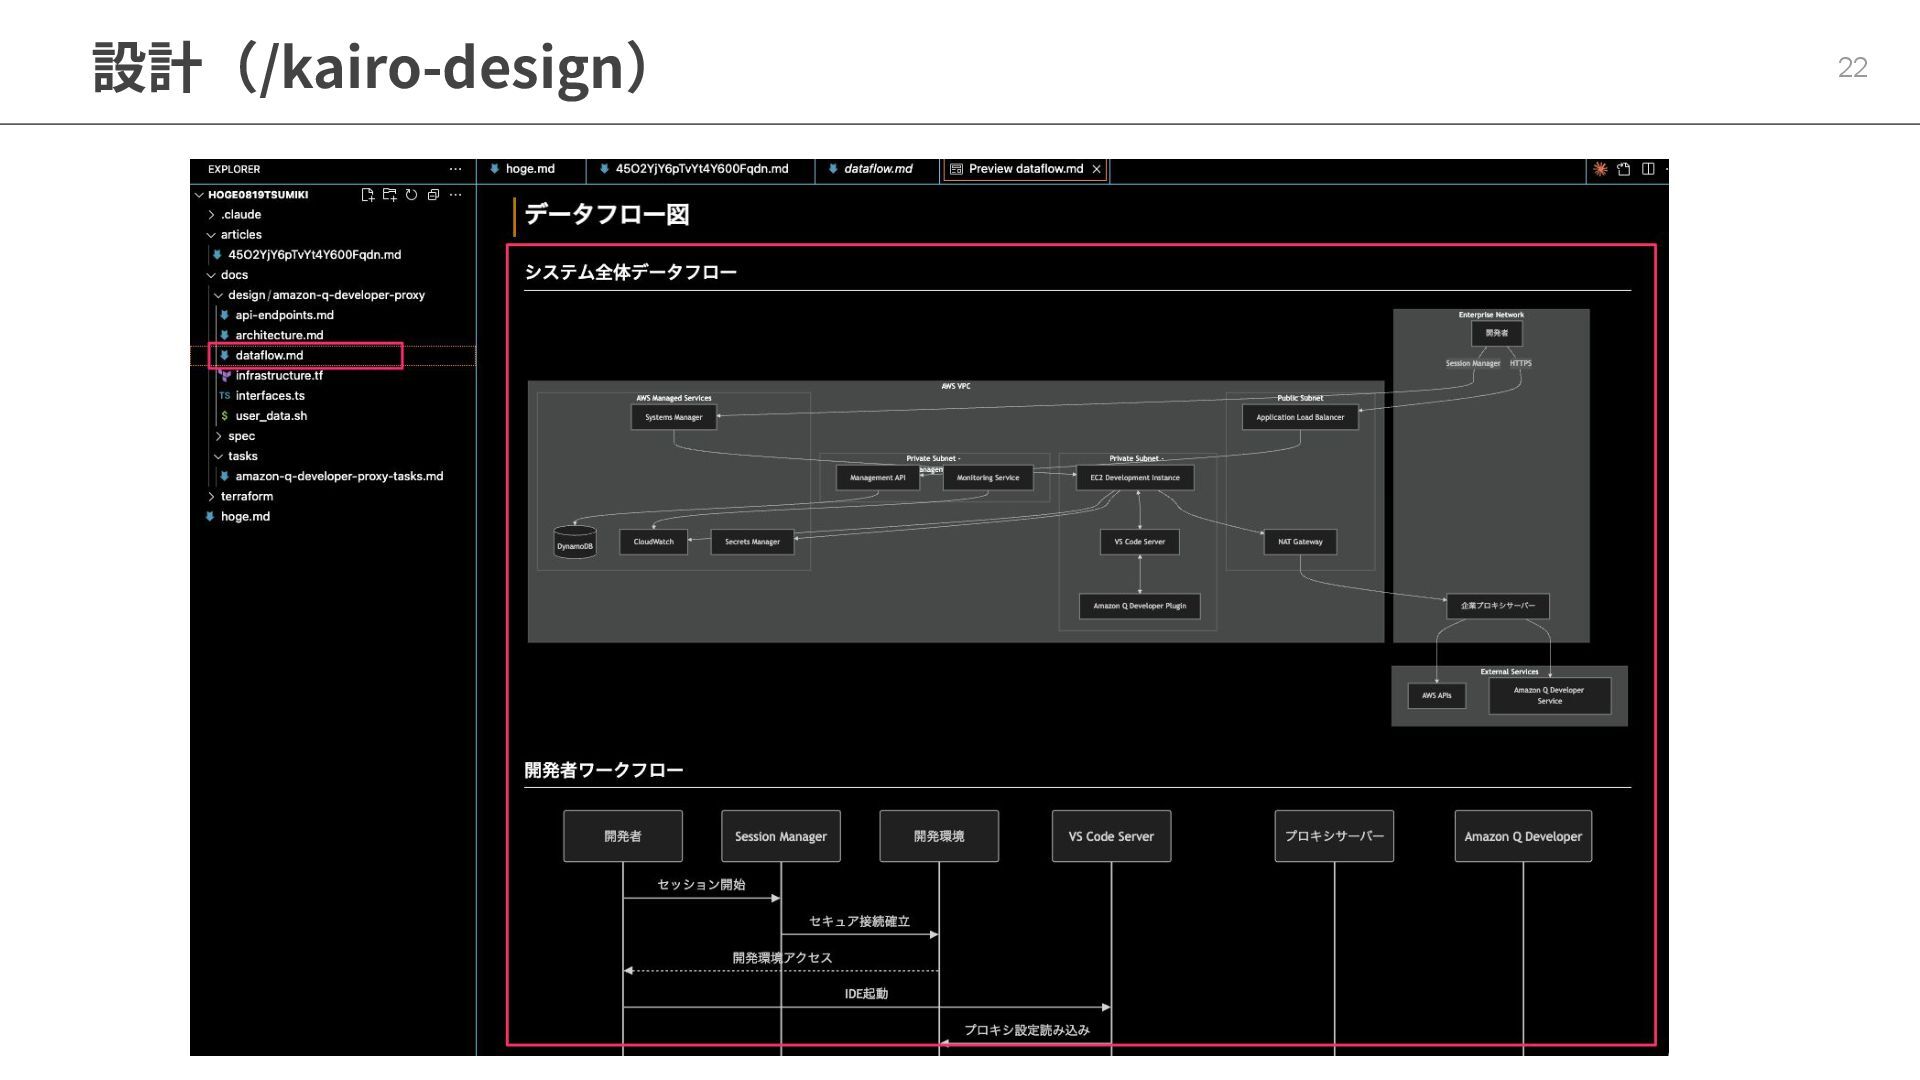Viewport: 1920px width, 1080px height.
Task: Switch to the hoge.md editor tab
Action: pyautogui.click(x=530, y=169)
